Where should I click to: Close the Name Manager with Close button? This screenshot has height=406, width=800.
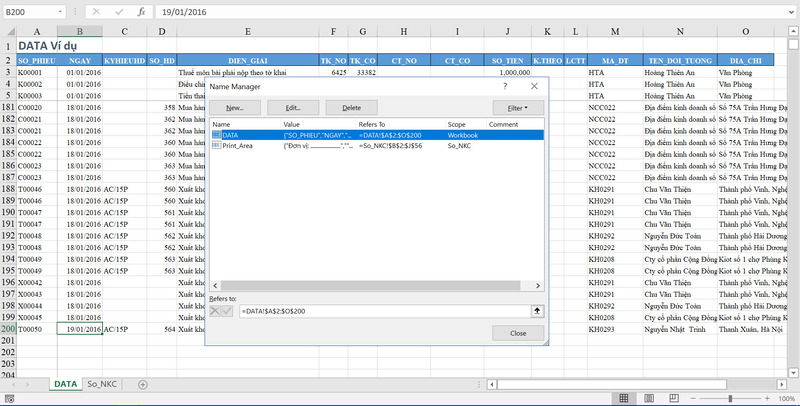pyautogui.click(x=517, y=333)
